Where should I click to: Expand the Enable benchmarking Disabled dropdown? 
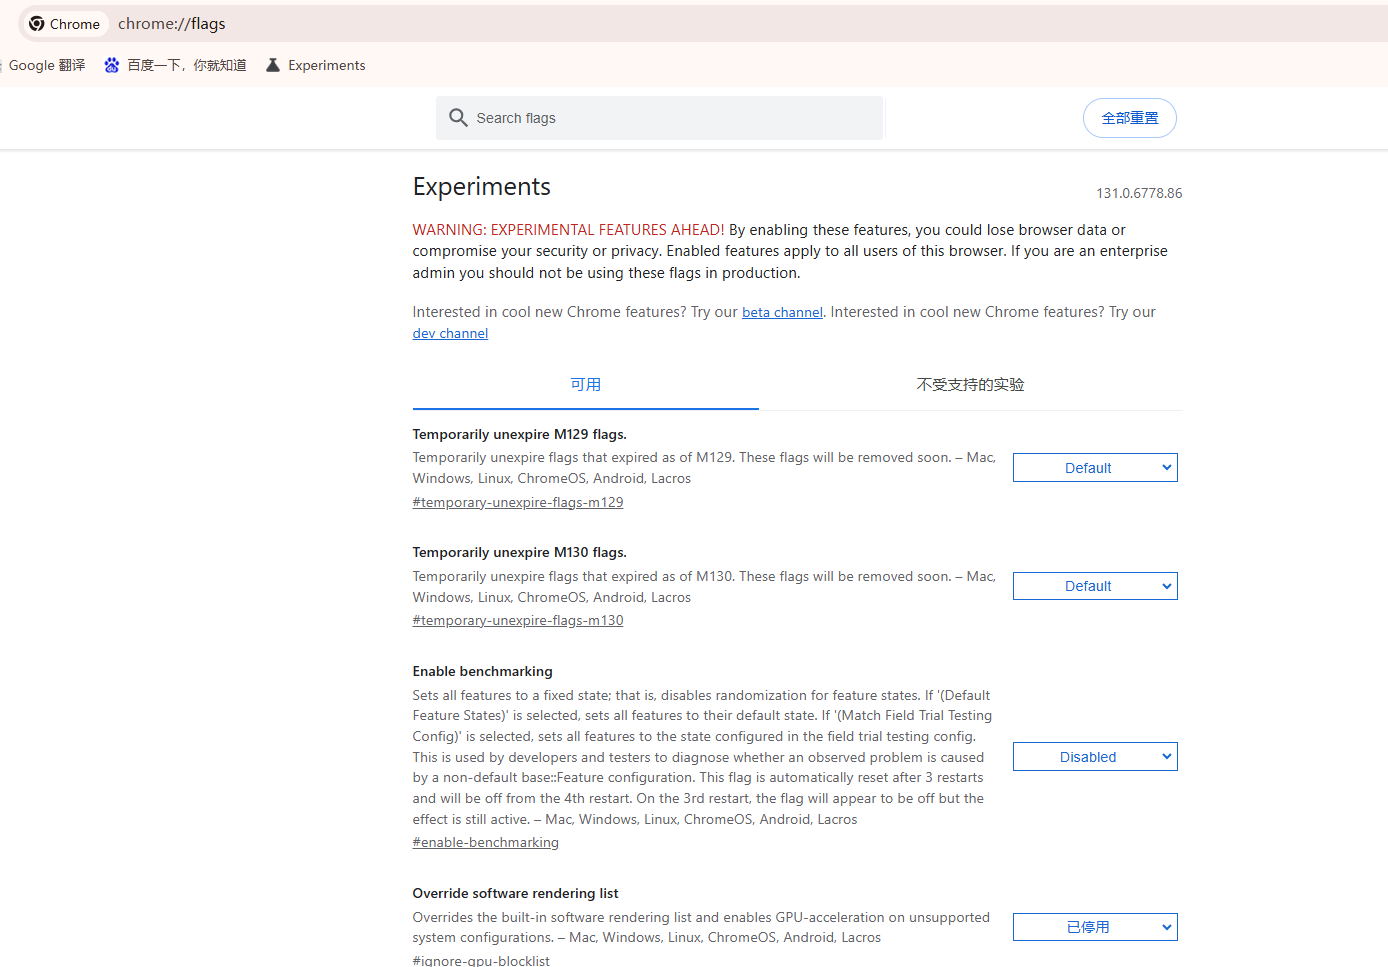1094,757
